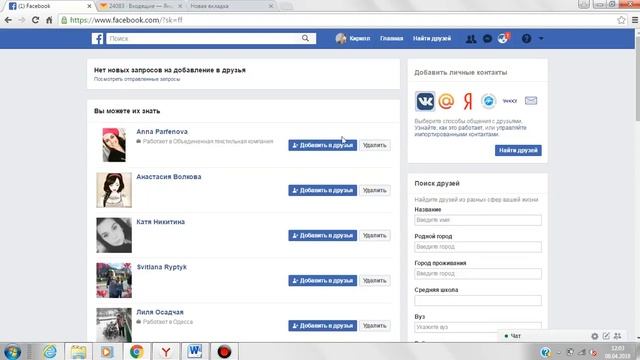This screenshot has width=640, height=360.
Task: Click the blue Найти друзей button
Action: pyautogui.click(x=518, y=150)
